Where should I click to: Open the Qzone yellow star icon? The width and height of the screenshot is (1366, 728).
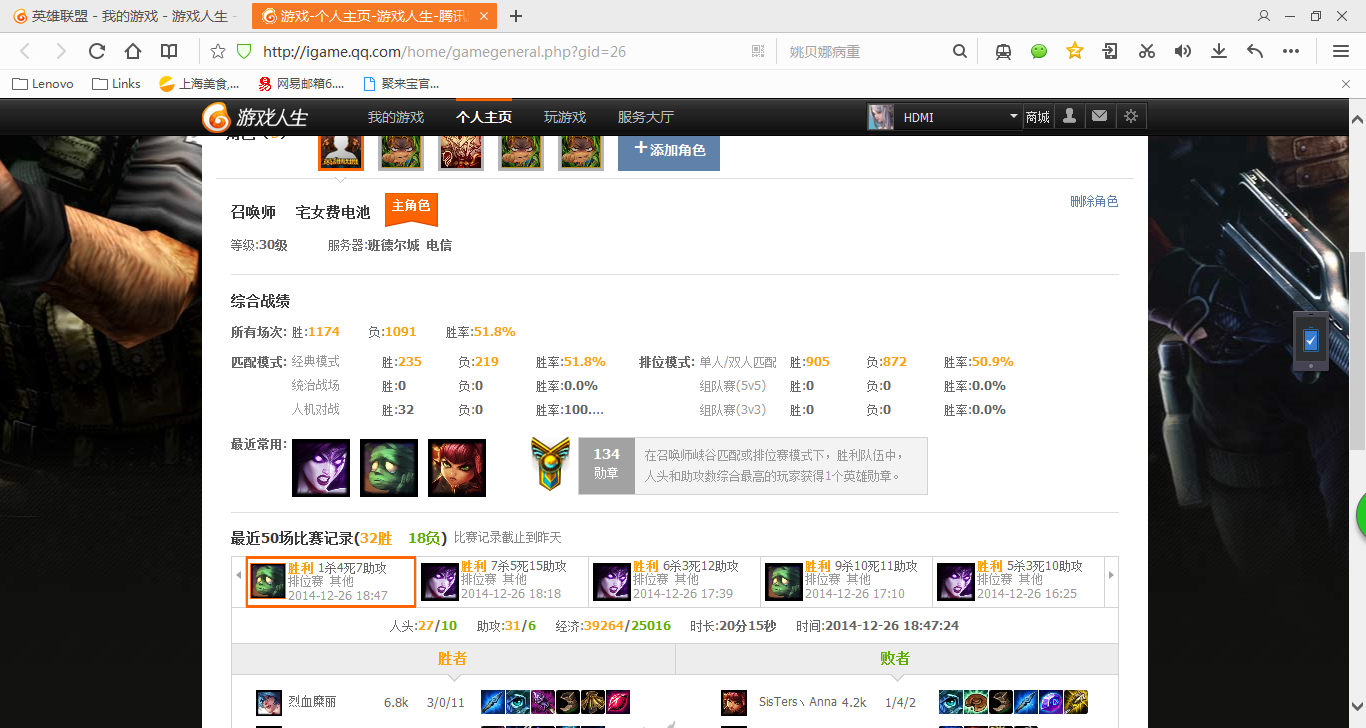coord(1075,51)
